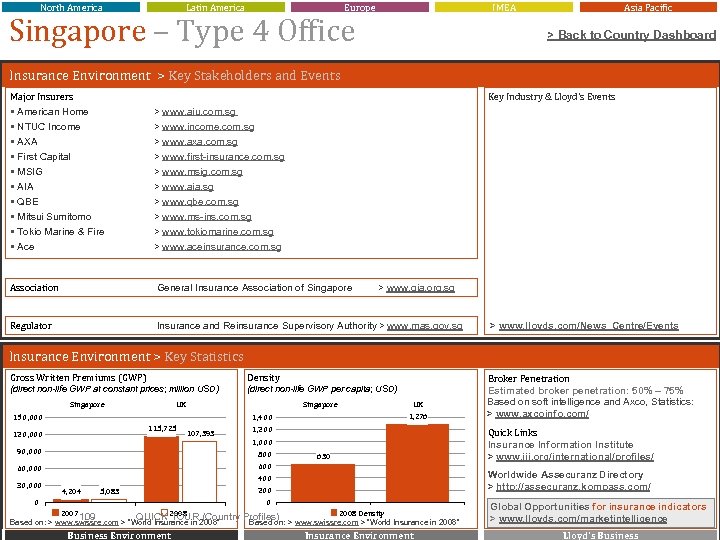The image size is (720, 540).
Task: Click 'Global Opportunities for insurance indicators' text
Action: [598, 507]
